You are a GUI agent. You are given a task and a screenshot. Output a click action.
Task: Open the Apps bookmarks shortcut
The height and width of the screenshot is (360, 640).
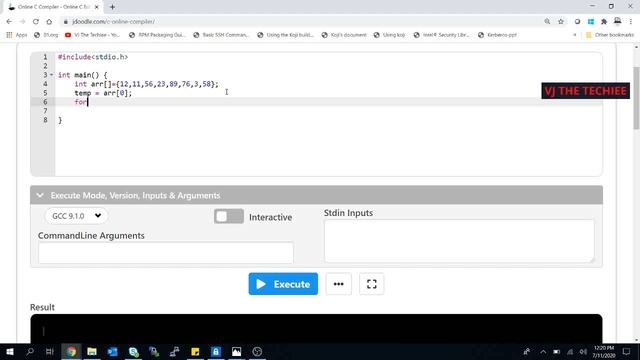tap(17, 35)
